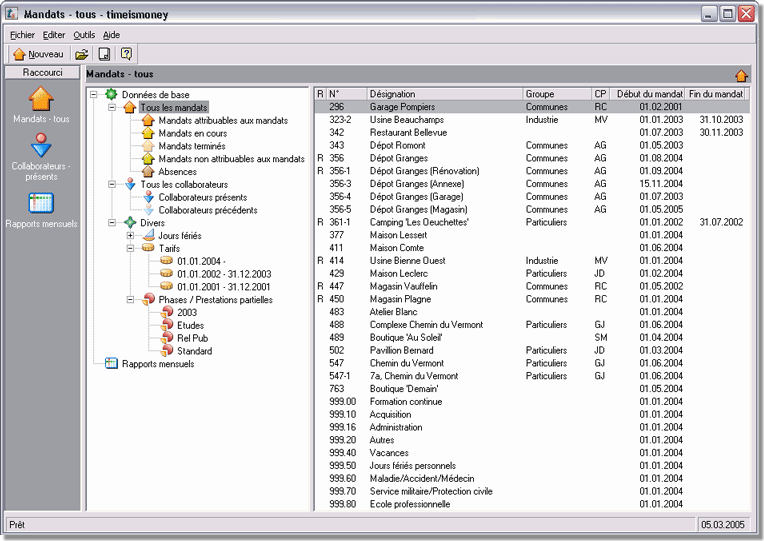Click the green gear icon of Données de base

point(112,94)
